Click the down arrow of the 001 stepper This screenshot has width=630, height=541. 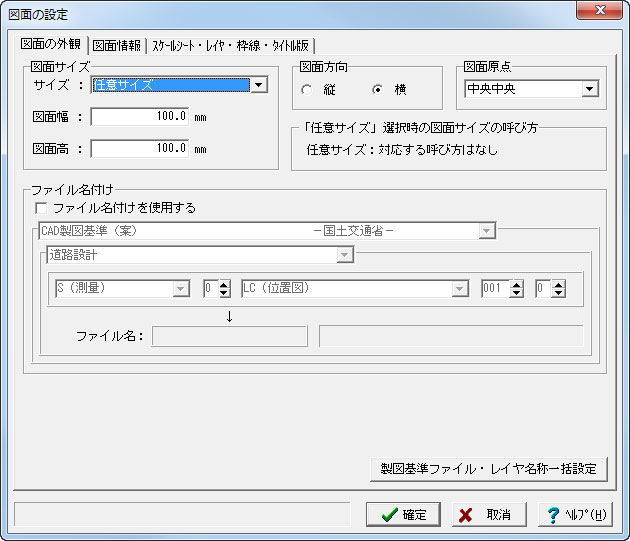coord(517,293)
